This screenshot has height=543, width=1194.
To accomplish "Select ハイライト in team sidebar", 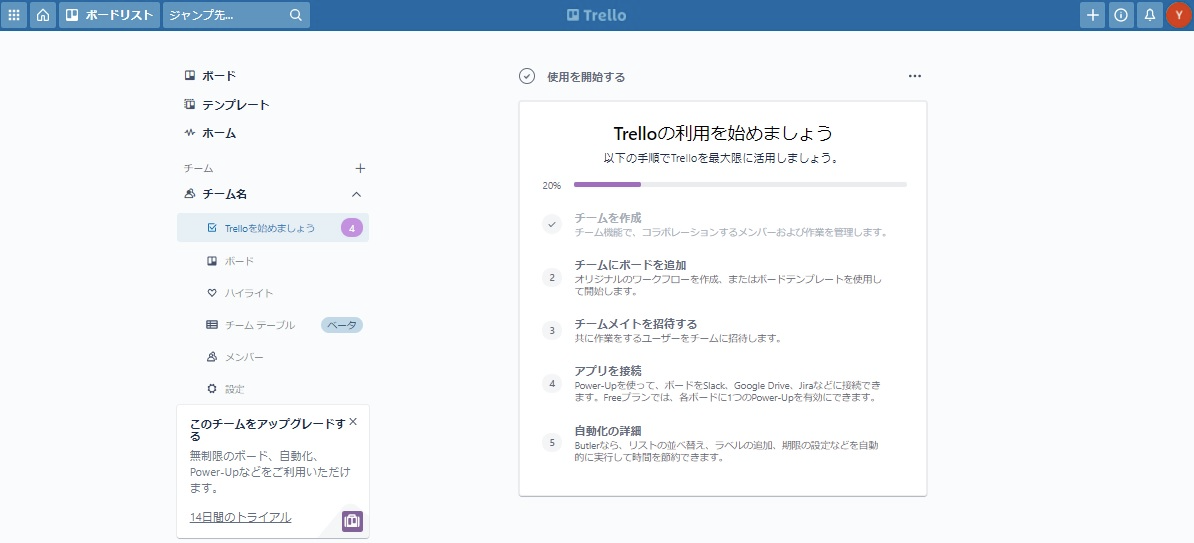I will 248,293.
